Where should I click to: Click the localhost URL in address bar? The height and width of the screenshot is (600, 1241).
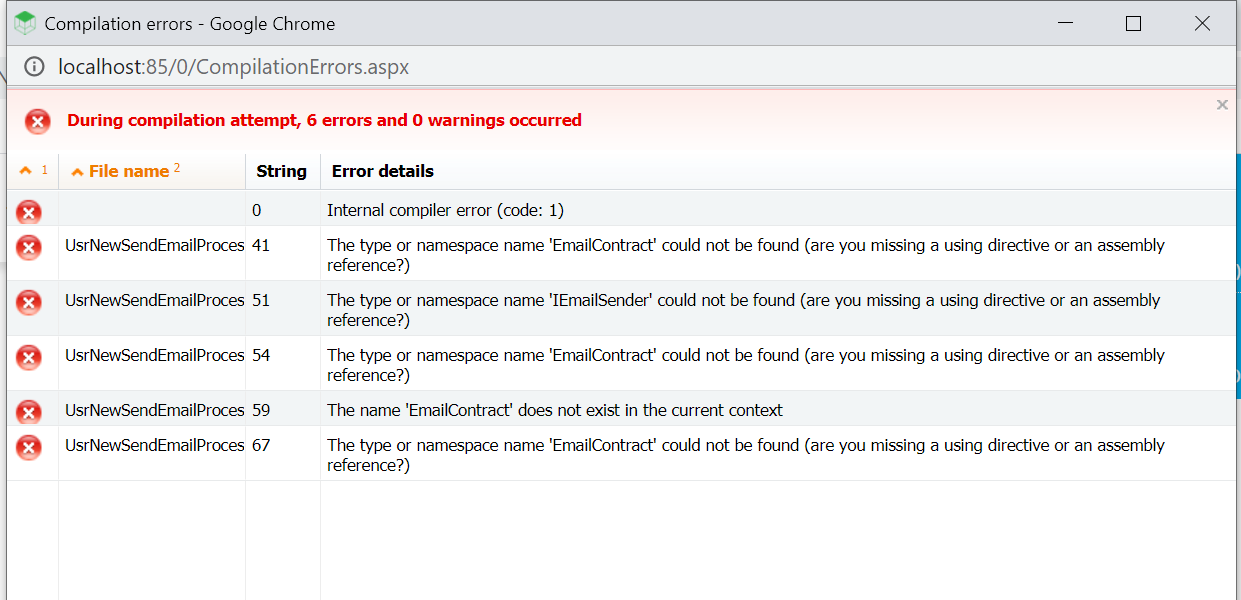(234, 67)
